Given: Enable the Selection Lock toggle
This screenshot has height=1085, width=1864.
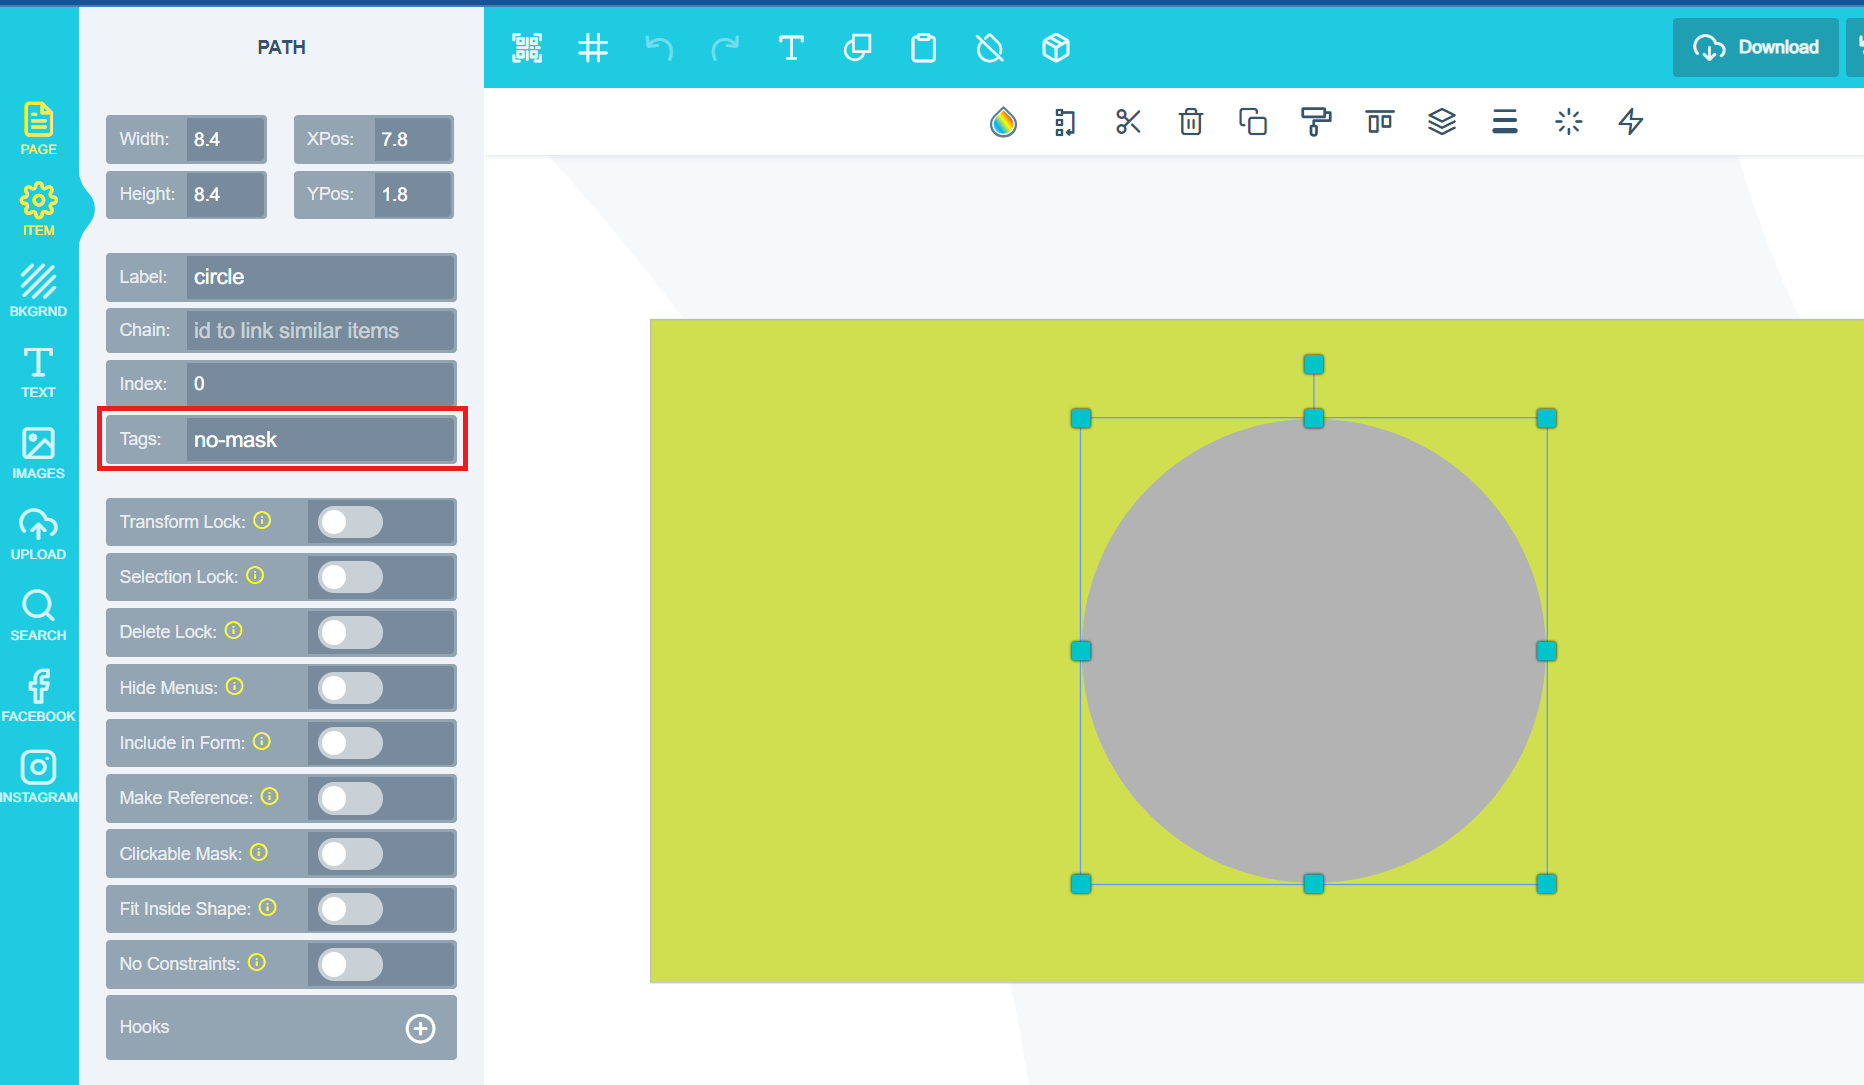Looking at the screenshot, I should (350, 577).
